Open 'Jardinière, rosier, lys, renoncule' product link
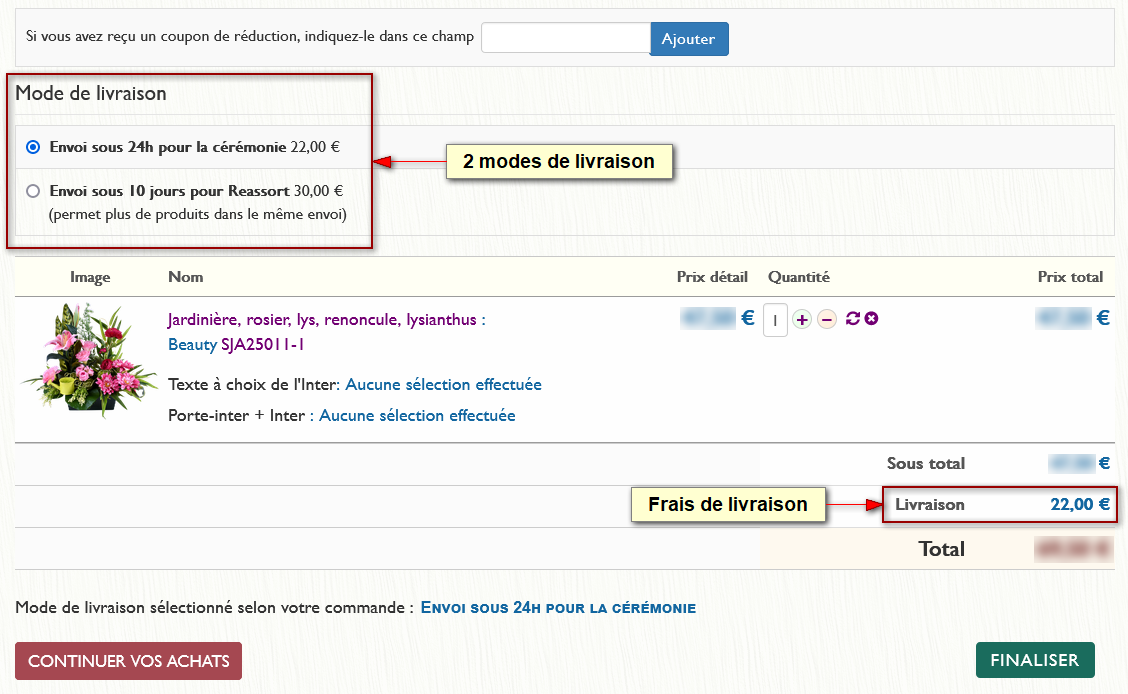Image resolution: width=1128 pixels, height=694 pixels. pos(326,320)
